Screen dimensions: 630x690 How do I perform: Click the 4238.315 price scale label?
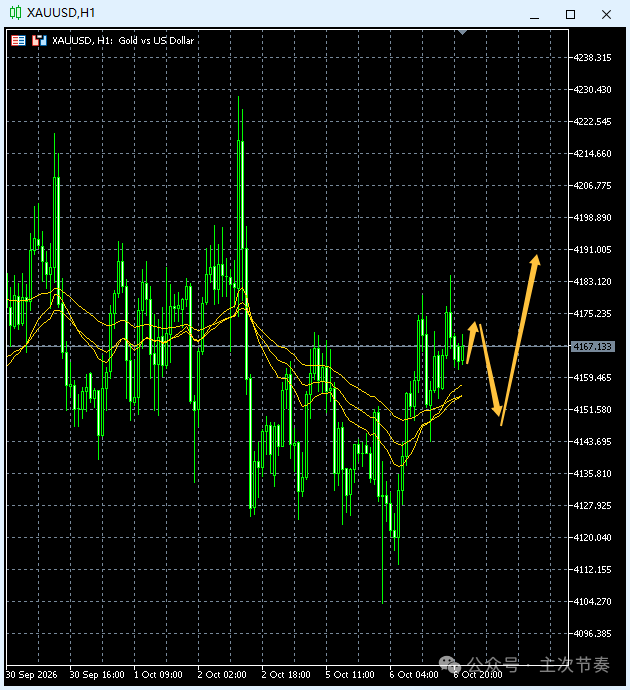(592, 58)
